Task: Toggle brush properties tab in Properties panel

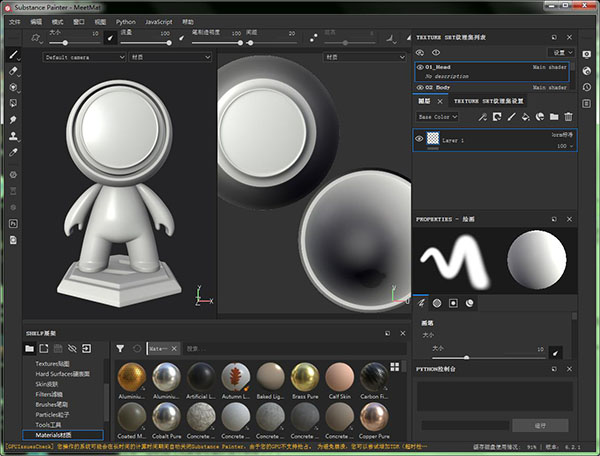Action: pyautogui.click(x=421, y=303)
